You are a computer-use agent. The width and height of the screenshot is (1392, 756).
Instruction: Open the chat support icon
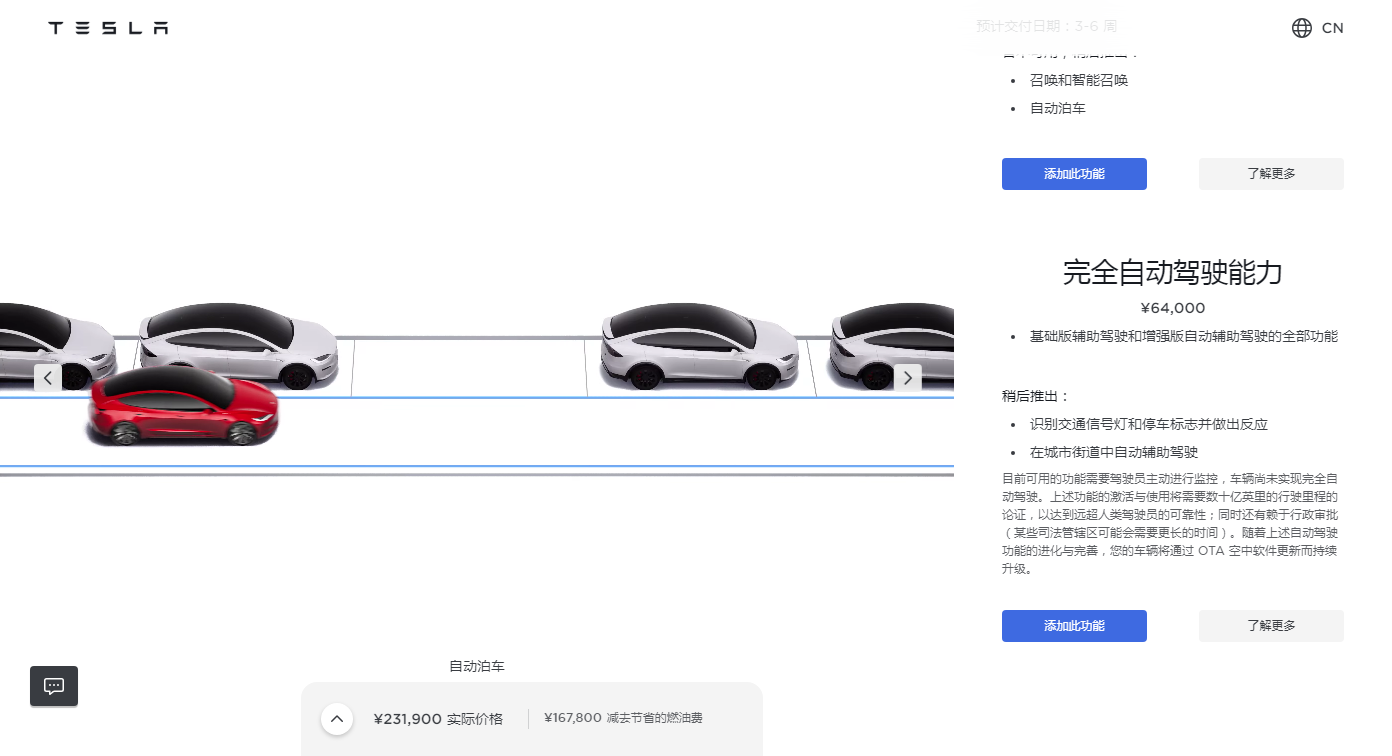[x=54, y=686]
